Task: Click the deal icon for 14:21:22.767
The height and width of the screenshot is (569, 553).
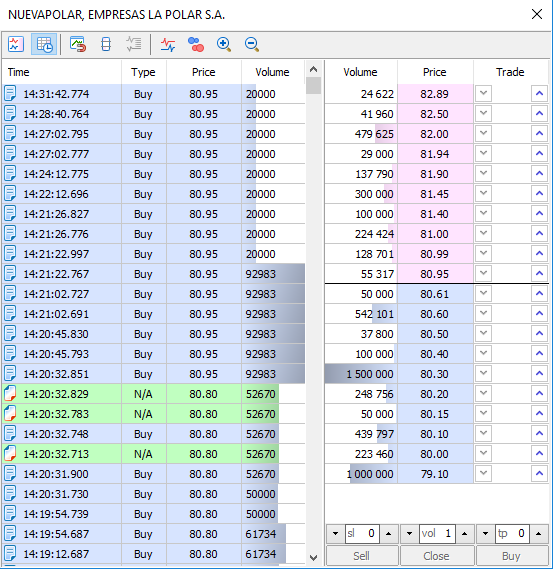Action: pos(10,274)
